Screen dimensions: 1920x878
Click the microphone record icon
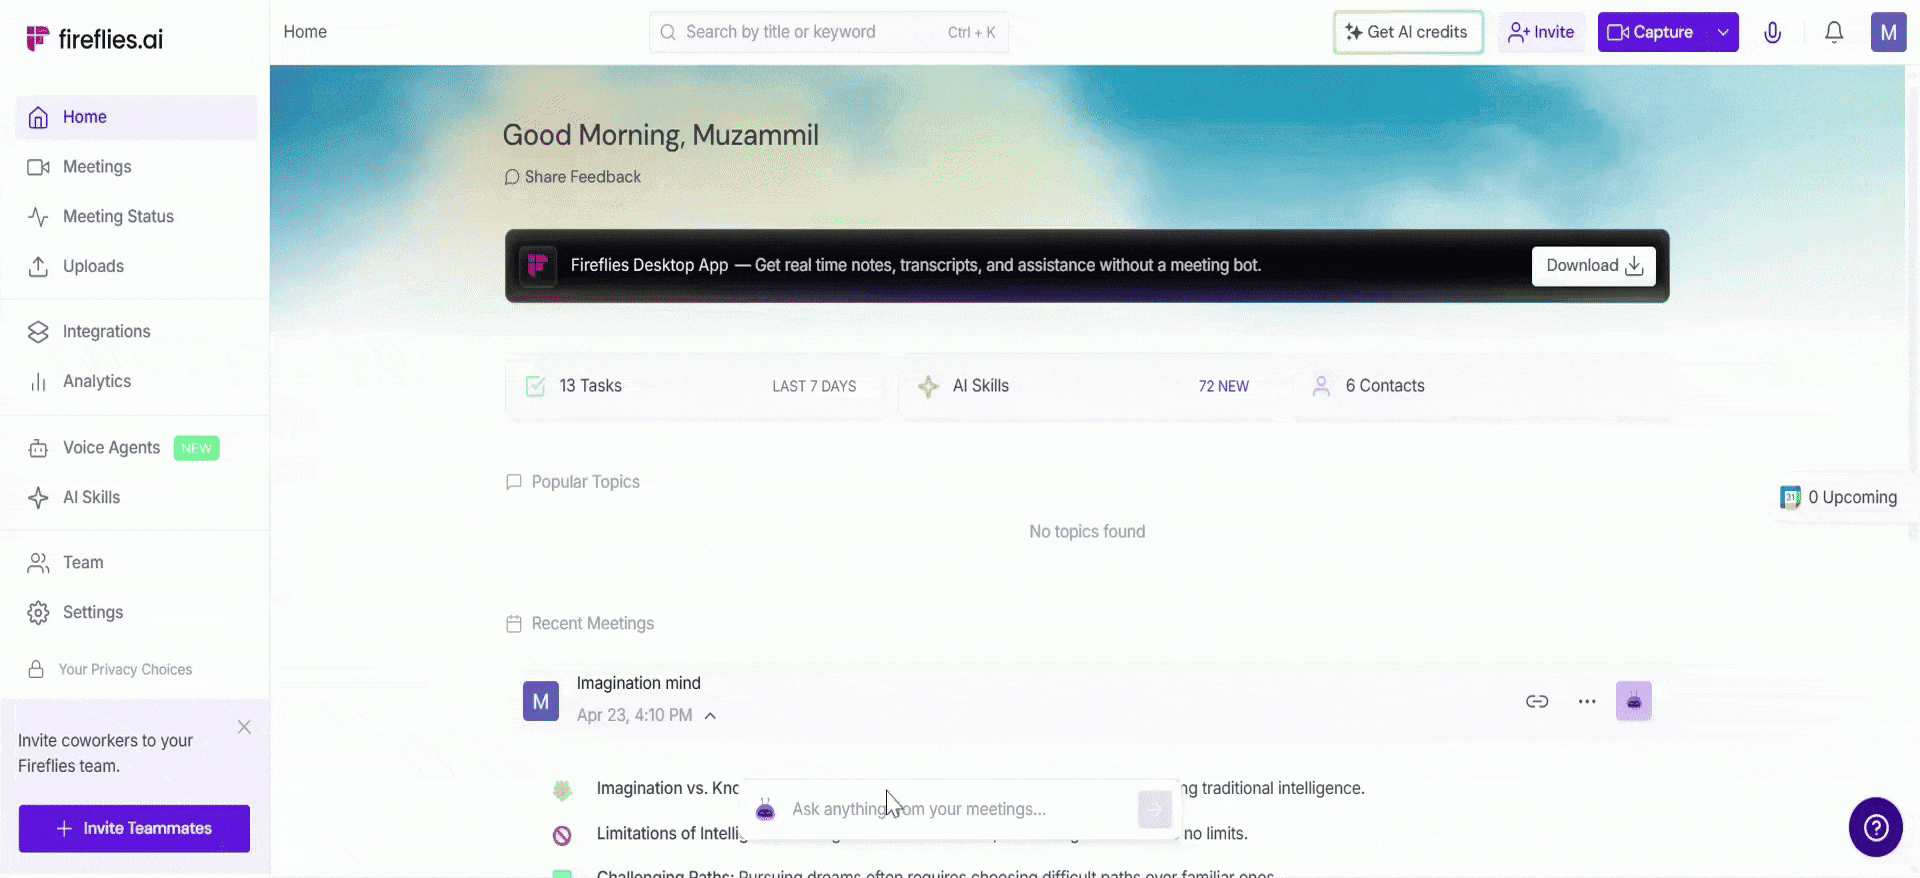tap(1773, 32)
